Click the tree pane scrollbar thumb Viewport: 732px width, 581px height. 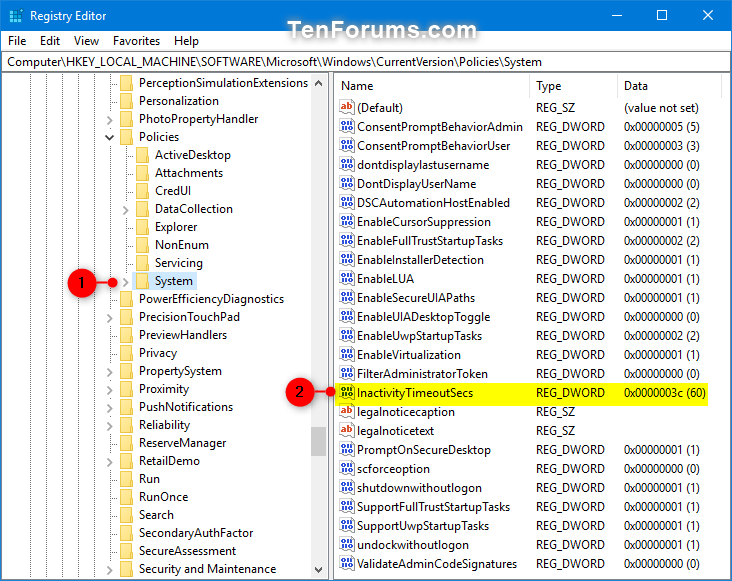pyautogui.click(x=319, y=441)
